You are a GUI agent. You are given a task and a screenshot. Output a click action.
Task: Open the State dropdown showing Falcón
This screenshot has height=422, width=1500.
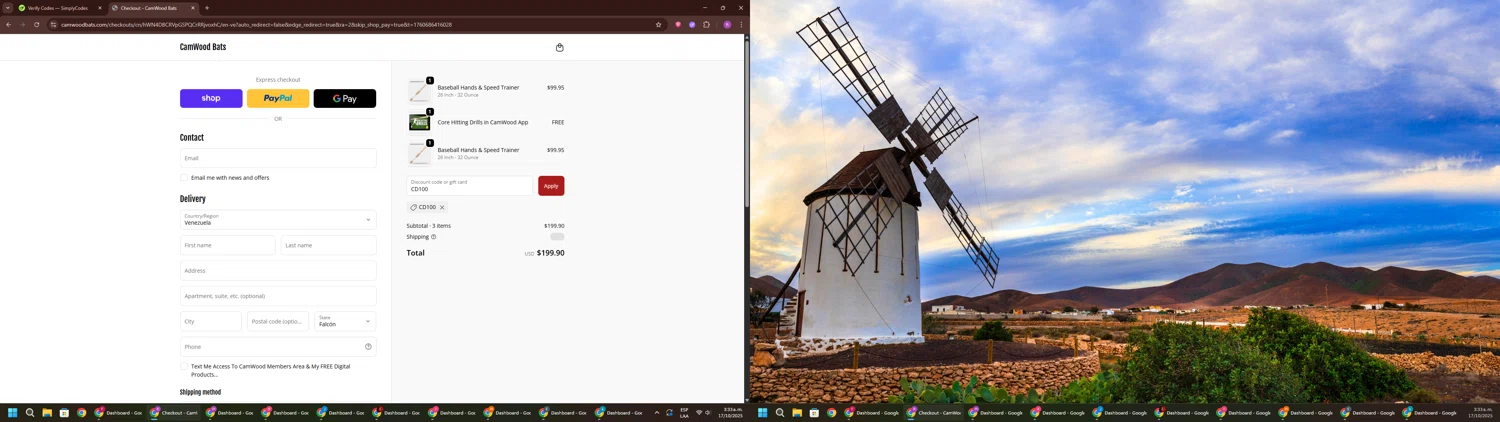[345, 321]
